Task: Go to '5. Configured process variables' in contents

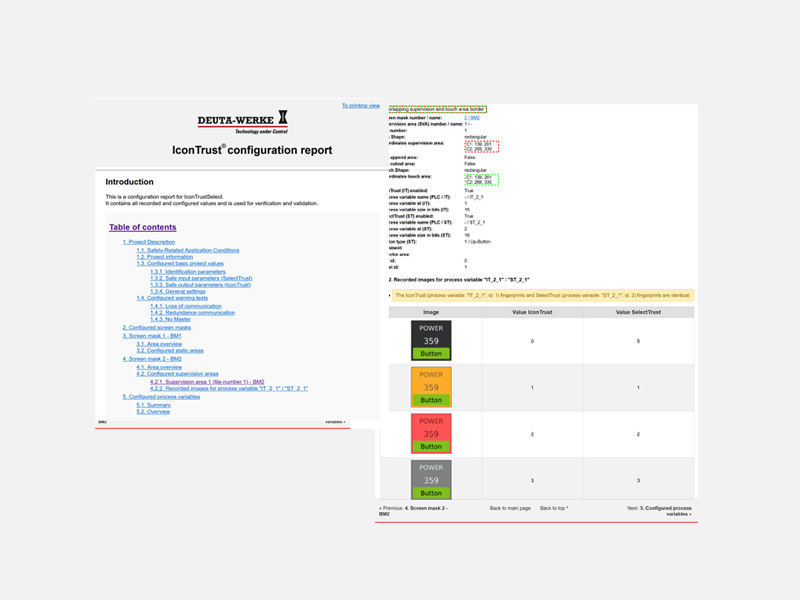Action: pos(161,396)
